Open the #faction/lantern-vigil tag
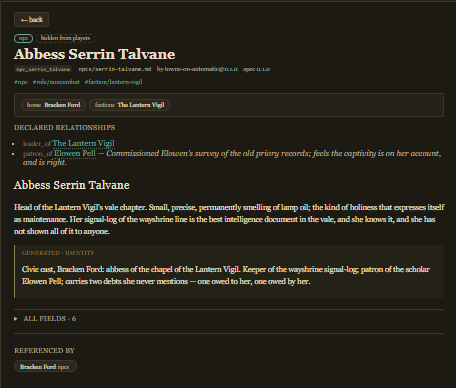The width and height of the screenshot is (456, 388). coord(113,82)
